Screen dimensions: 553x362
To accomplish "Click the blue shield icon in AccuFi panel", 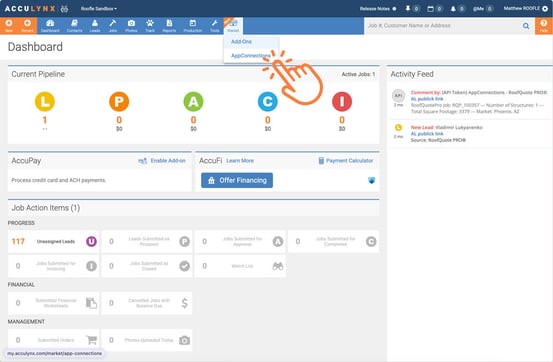I will (x=371, y=180).
